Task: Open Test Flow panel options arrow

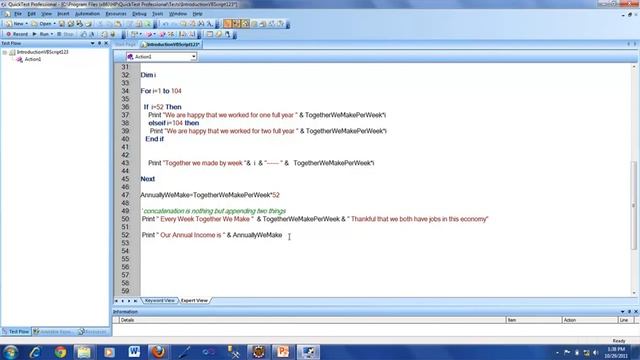Action: pyautogui.click(x=92, y=43)
